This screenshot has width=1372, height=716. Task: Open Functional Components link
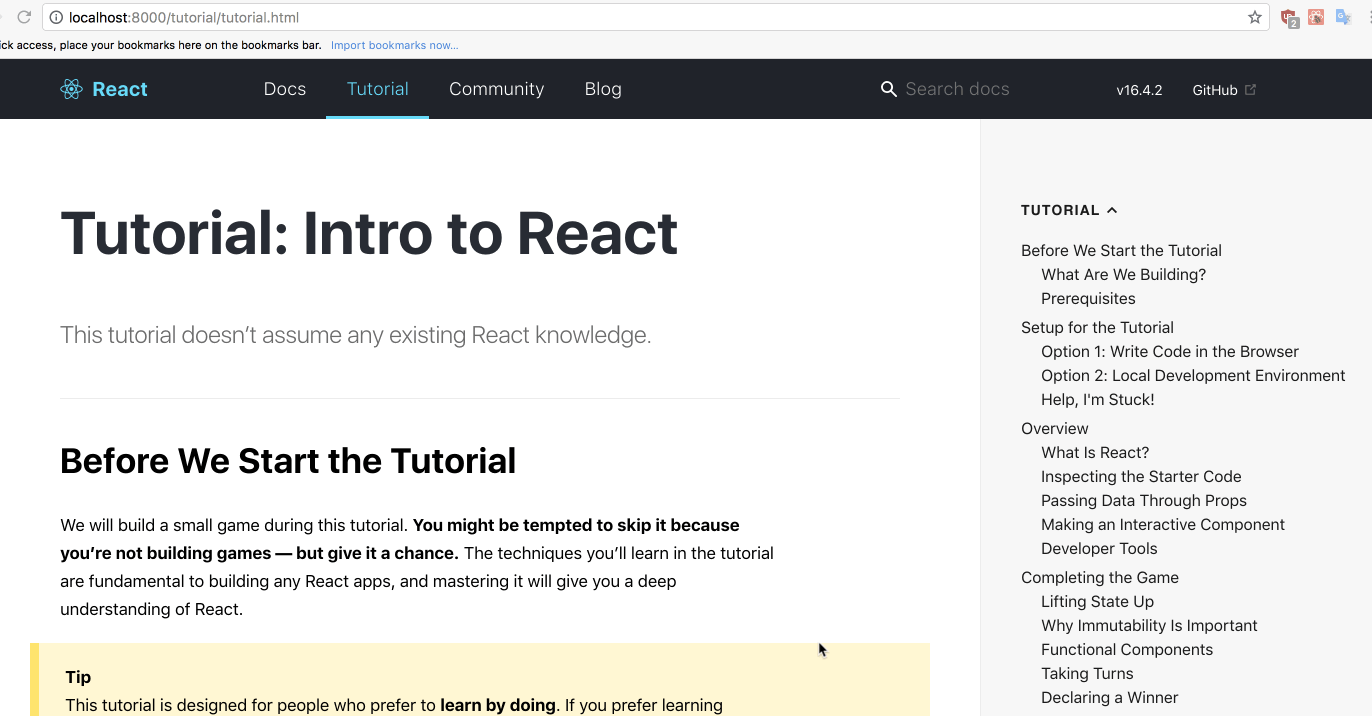(x=1127, y=649)
